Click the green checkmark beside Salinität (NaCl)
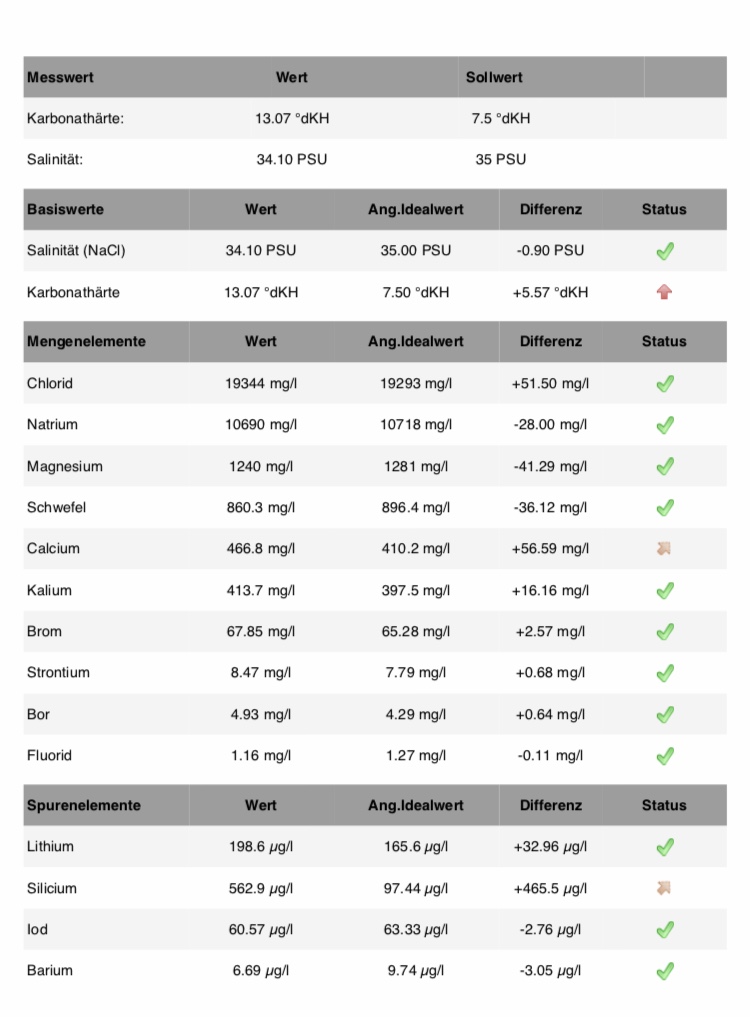This screenshot has width=750, height=1017. click(665, 251)
